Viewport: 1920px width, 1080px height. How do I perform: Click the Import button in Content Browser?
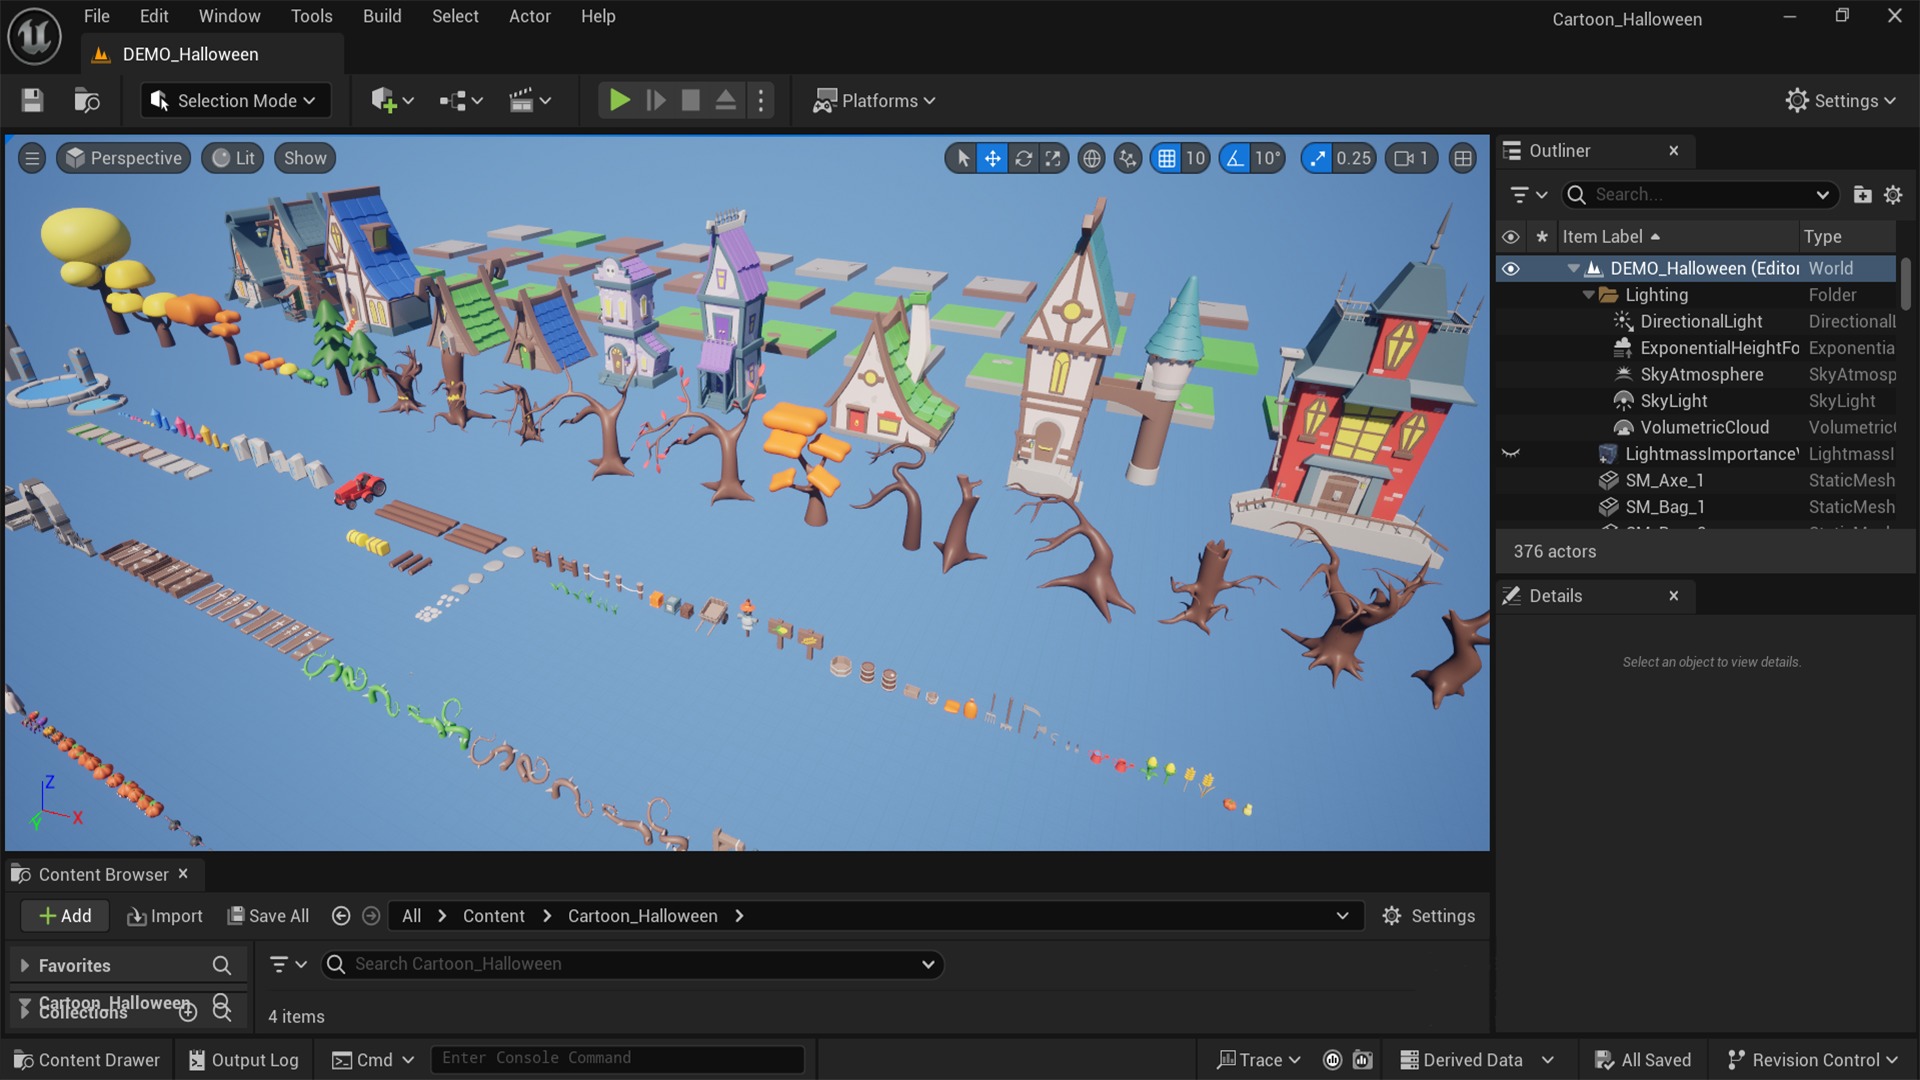tap(165, 916)
